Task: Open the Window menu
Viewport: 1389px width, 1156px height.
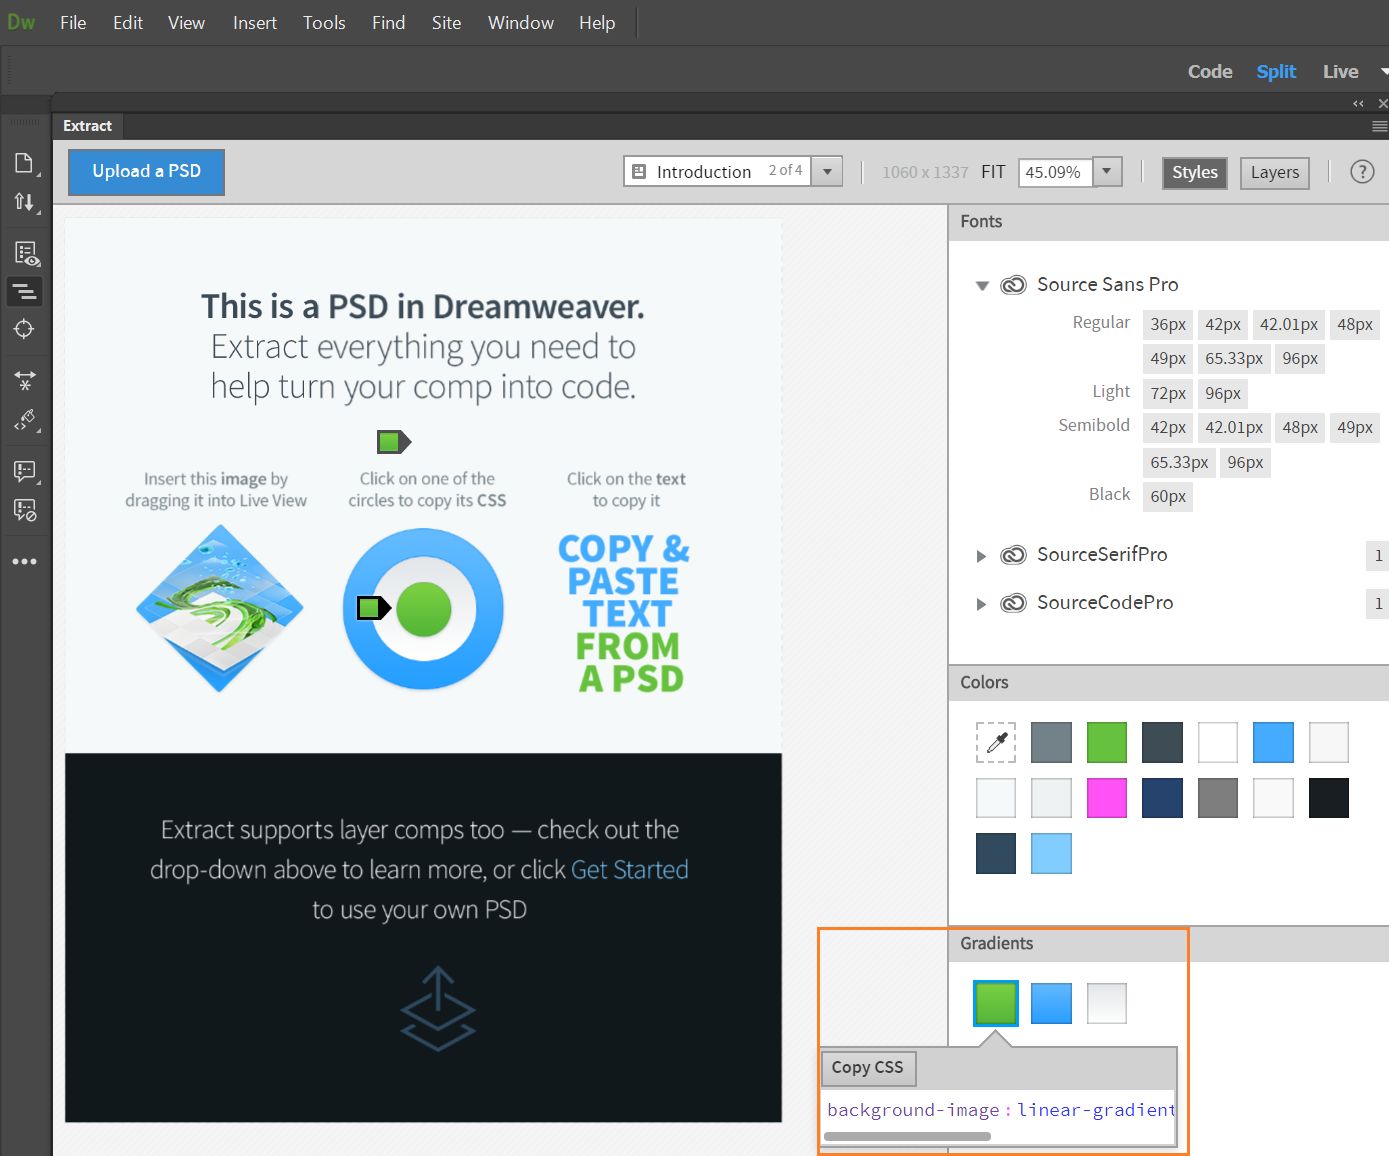Action: click(521, 22)
